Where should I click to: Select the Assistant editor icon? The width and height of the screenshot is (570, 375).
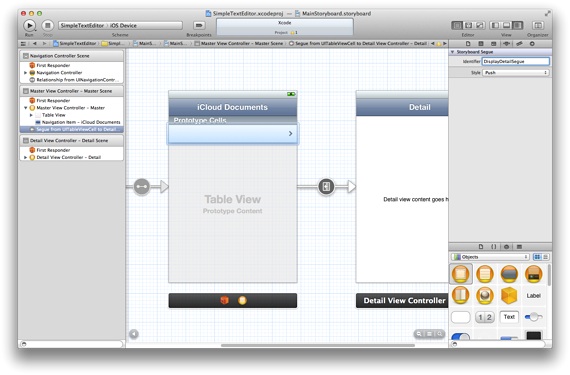pos(469,25)
